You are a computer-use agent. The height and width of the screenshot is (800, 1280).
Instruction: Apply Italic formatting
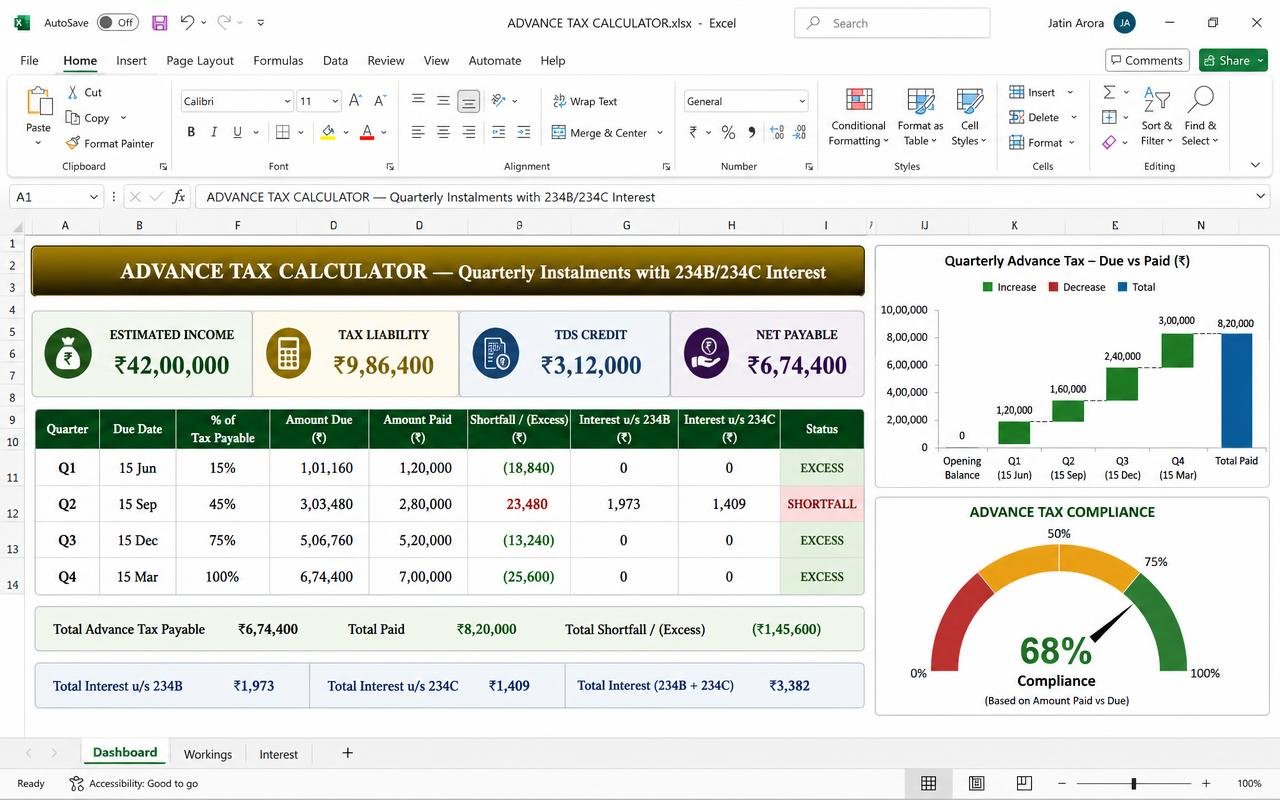pos(214,132)
